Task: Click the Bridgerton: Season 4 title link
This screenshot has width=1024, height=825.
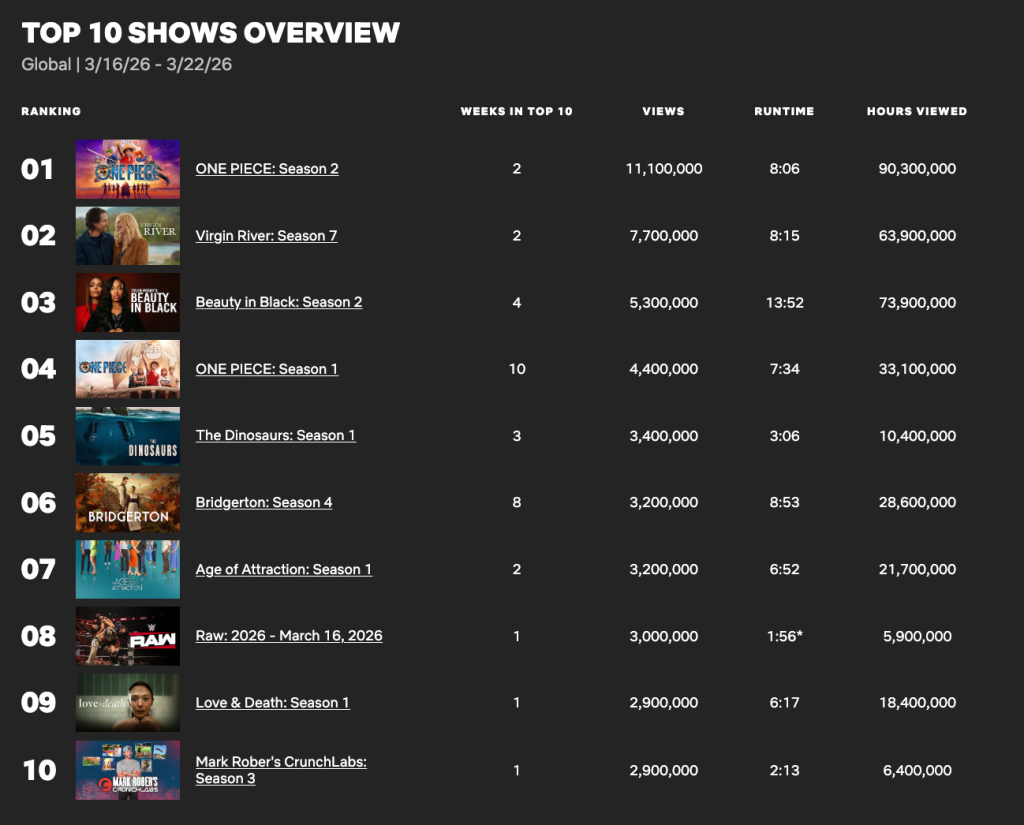Action: tap(264, 502)
